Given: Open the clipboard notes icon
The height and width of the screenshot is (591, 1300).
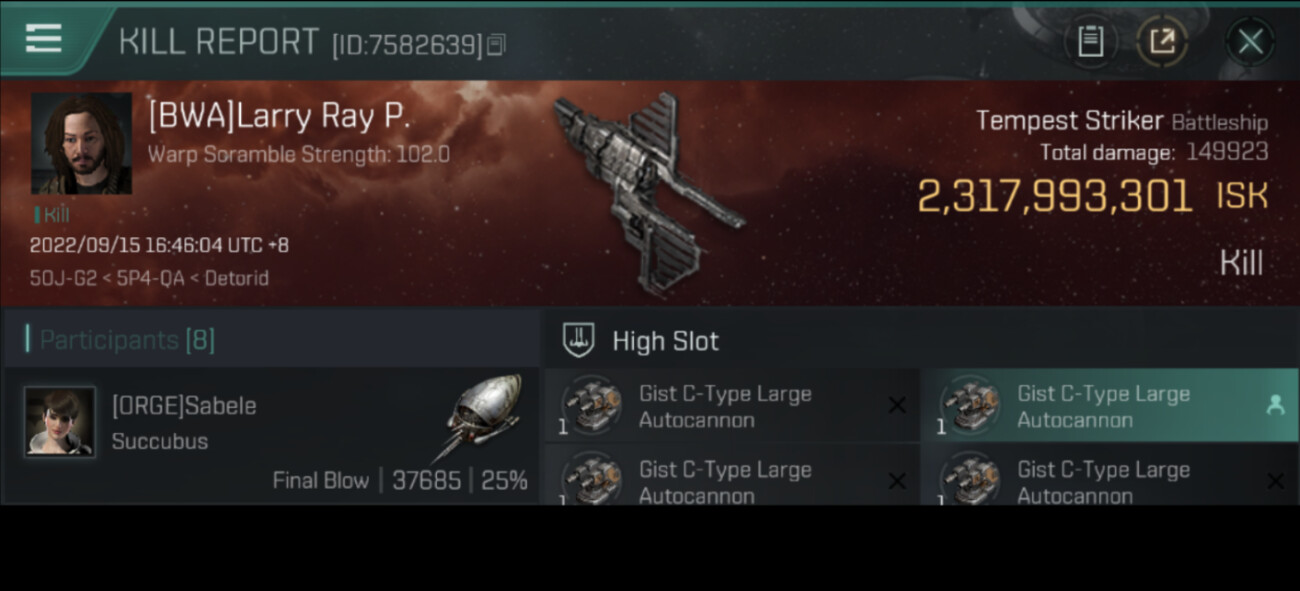Looking at the screenshot, I should tap(1090, 41).
